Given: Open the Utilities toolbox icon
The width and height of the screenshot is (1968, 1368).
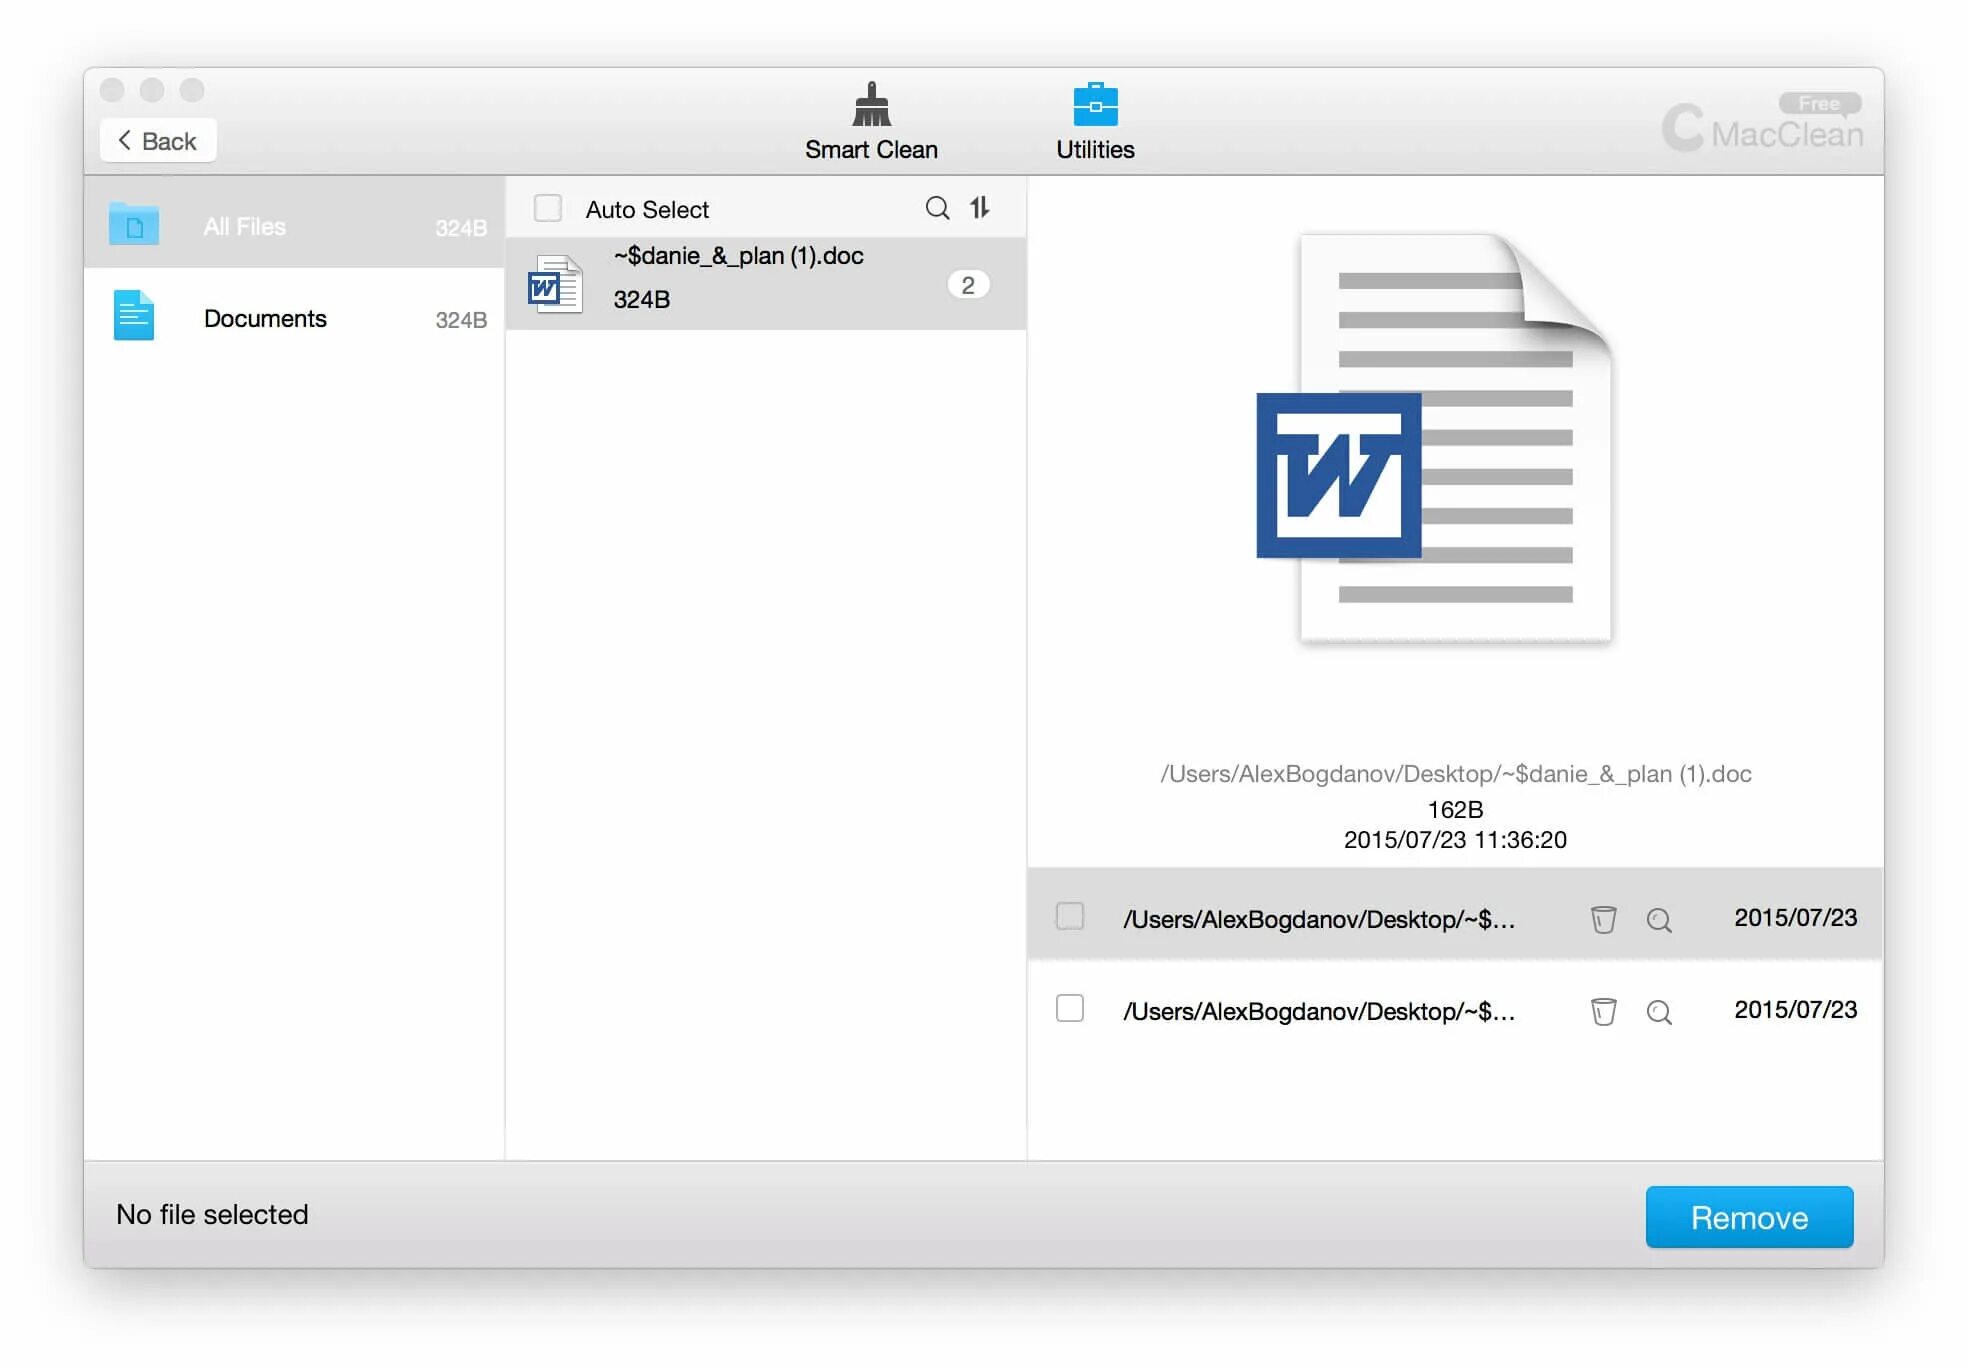Looking at the screenshot, I should coord(1095,105).
